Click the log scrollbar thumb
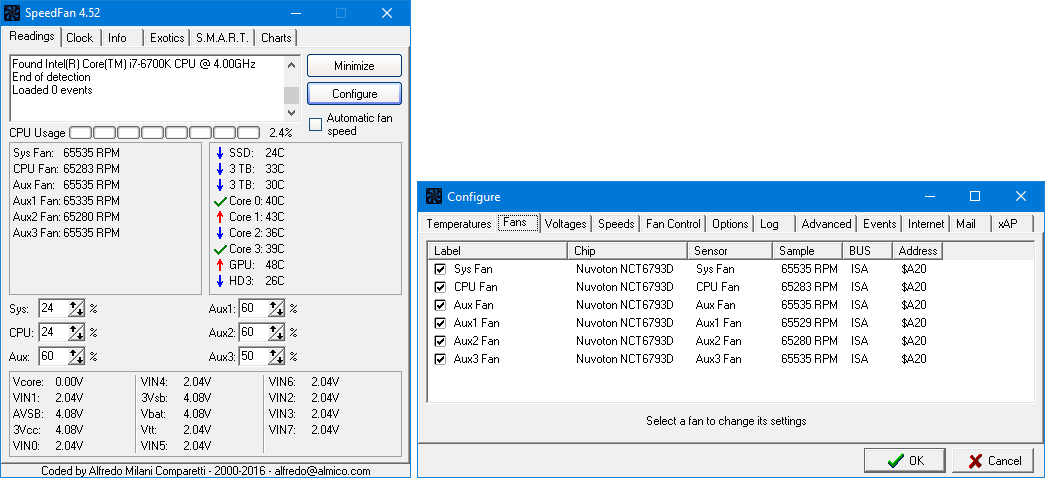The width and height of the screenshot is (1045, 478). [291, 95]
